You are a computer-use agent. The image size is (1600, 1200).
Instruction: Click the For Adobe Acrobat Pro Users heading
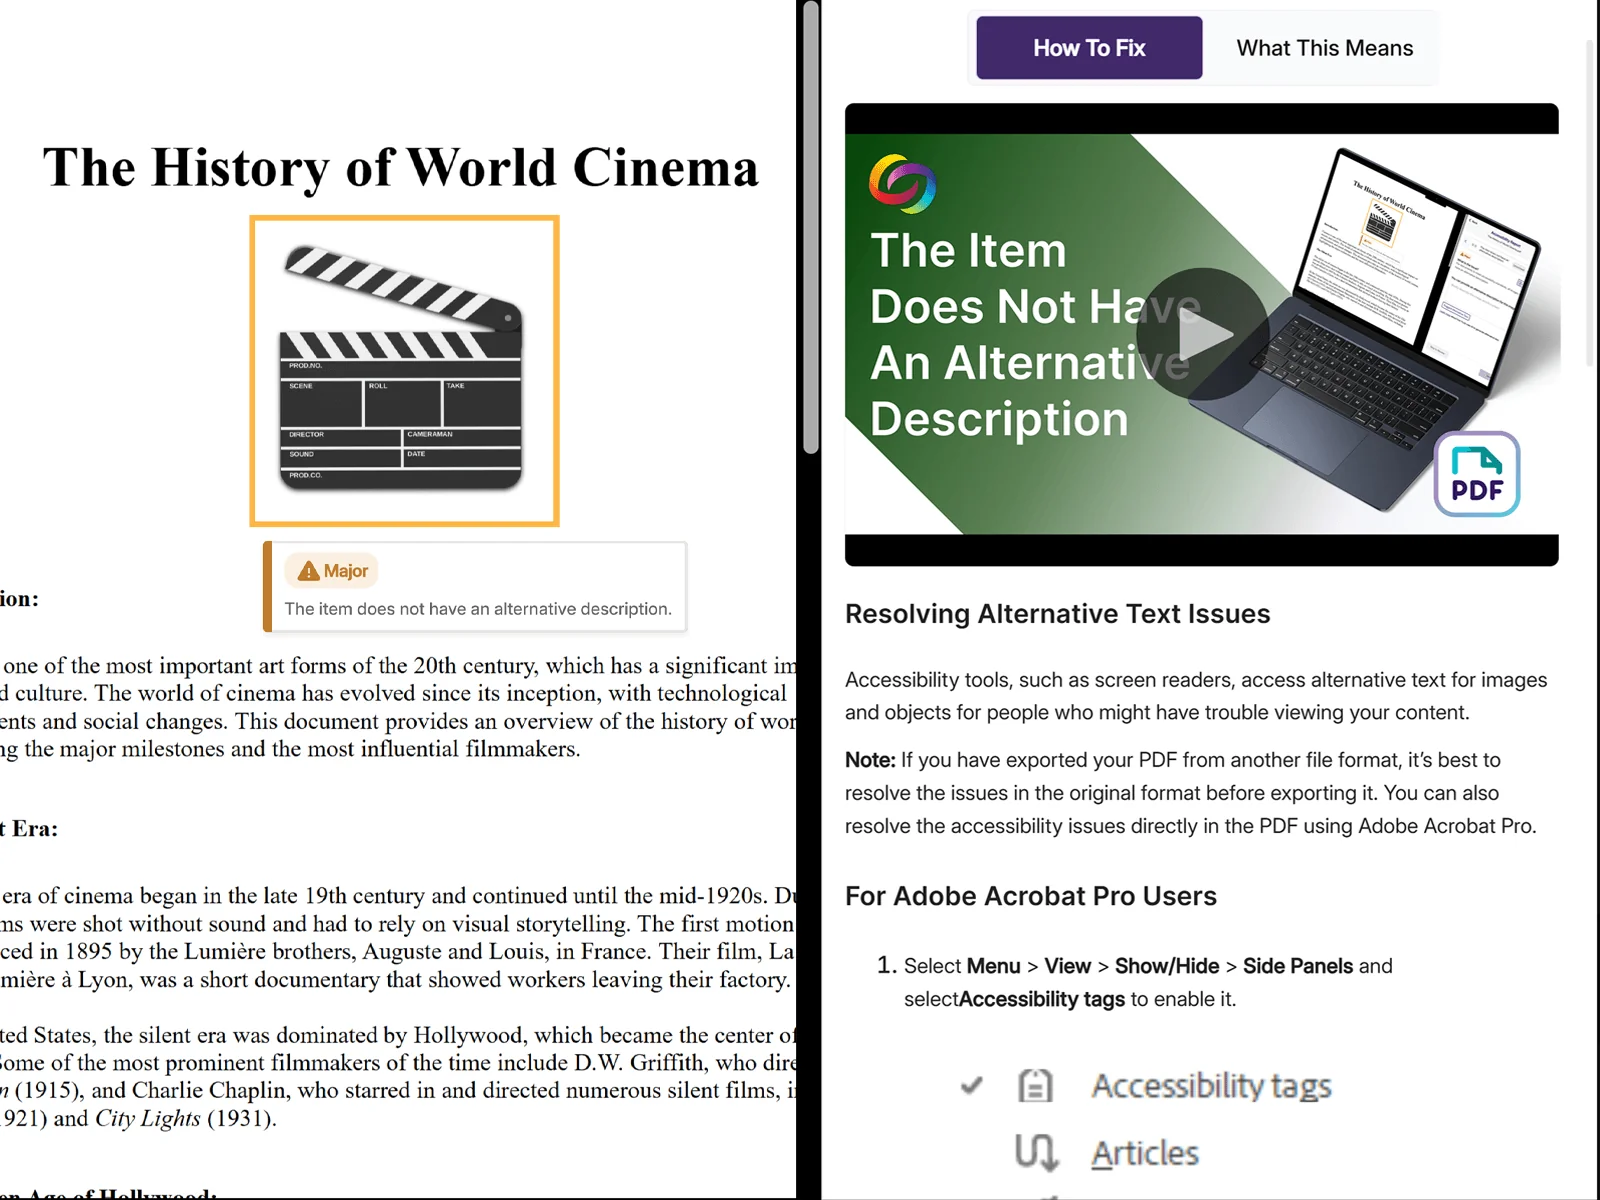1030,896
